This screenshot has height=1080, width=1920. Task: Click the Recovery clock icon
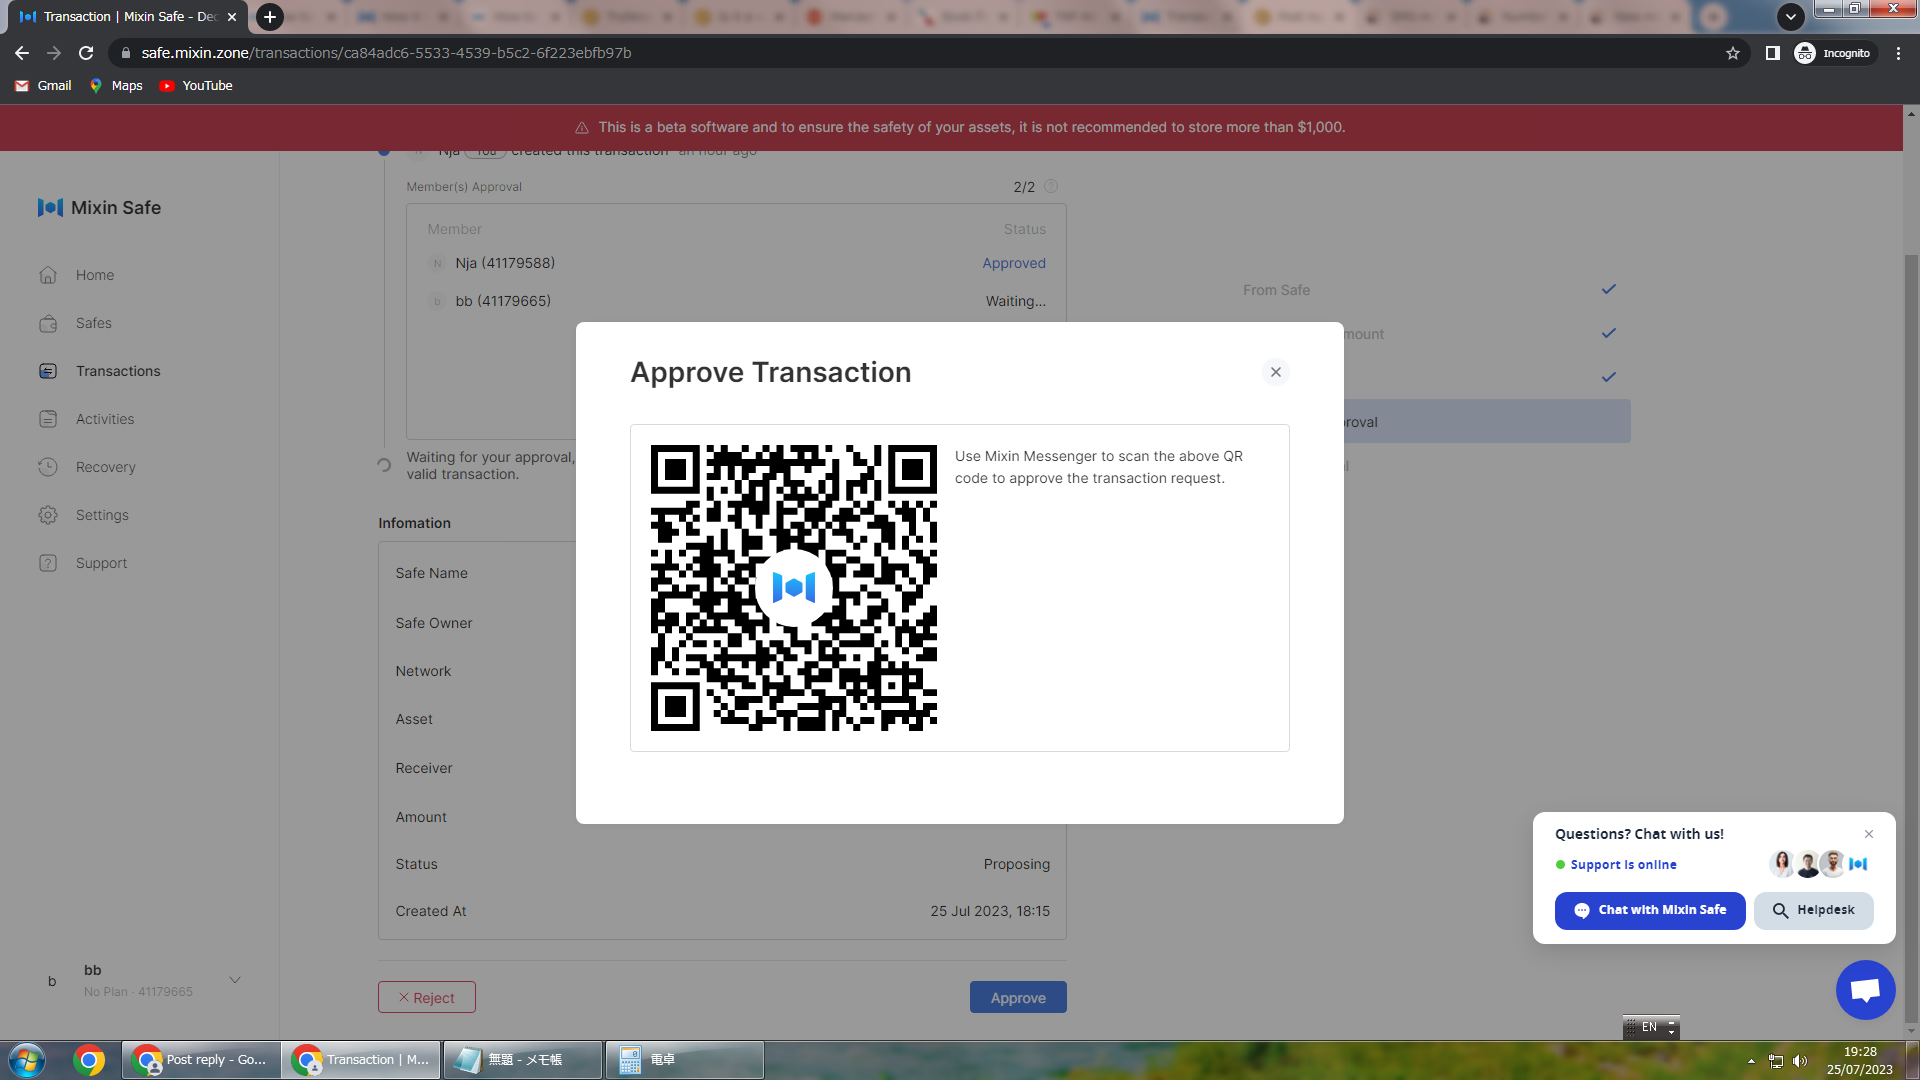[x=48, y=467]
